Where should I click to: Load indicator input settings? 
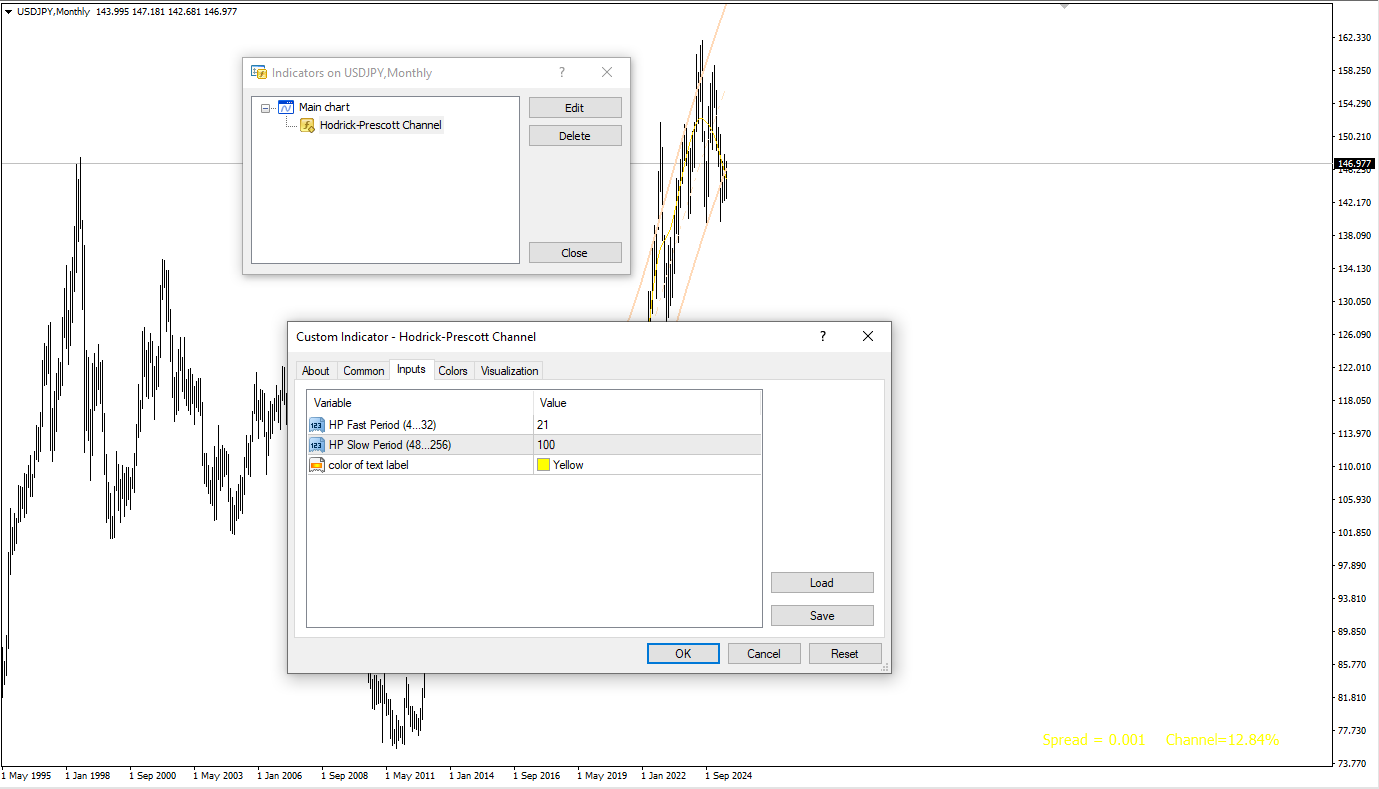click(822, 583)
